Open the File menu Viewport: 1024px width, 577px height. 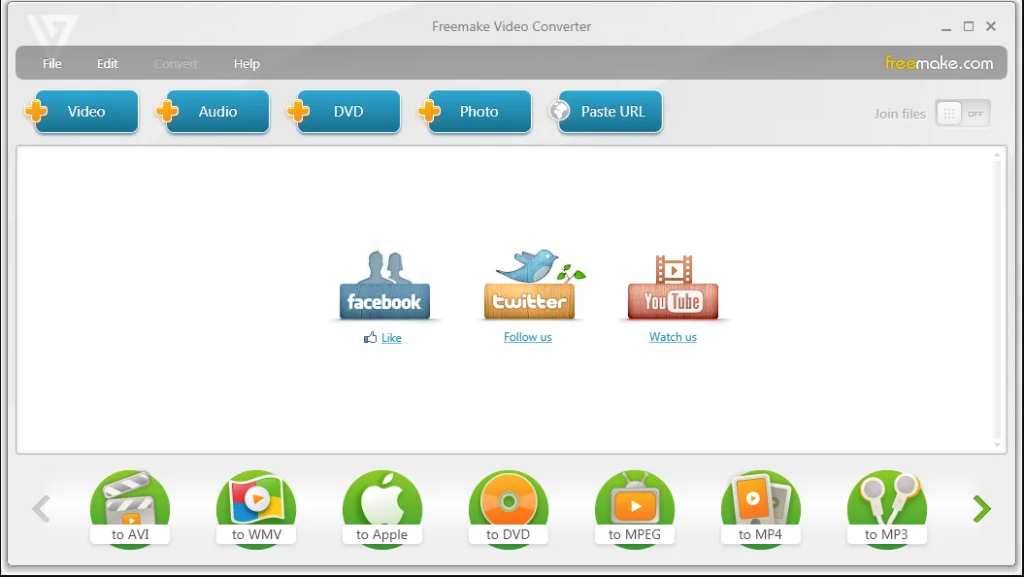(52, 63)
